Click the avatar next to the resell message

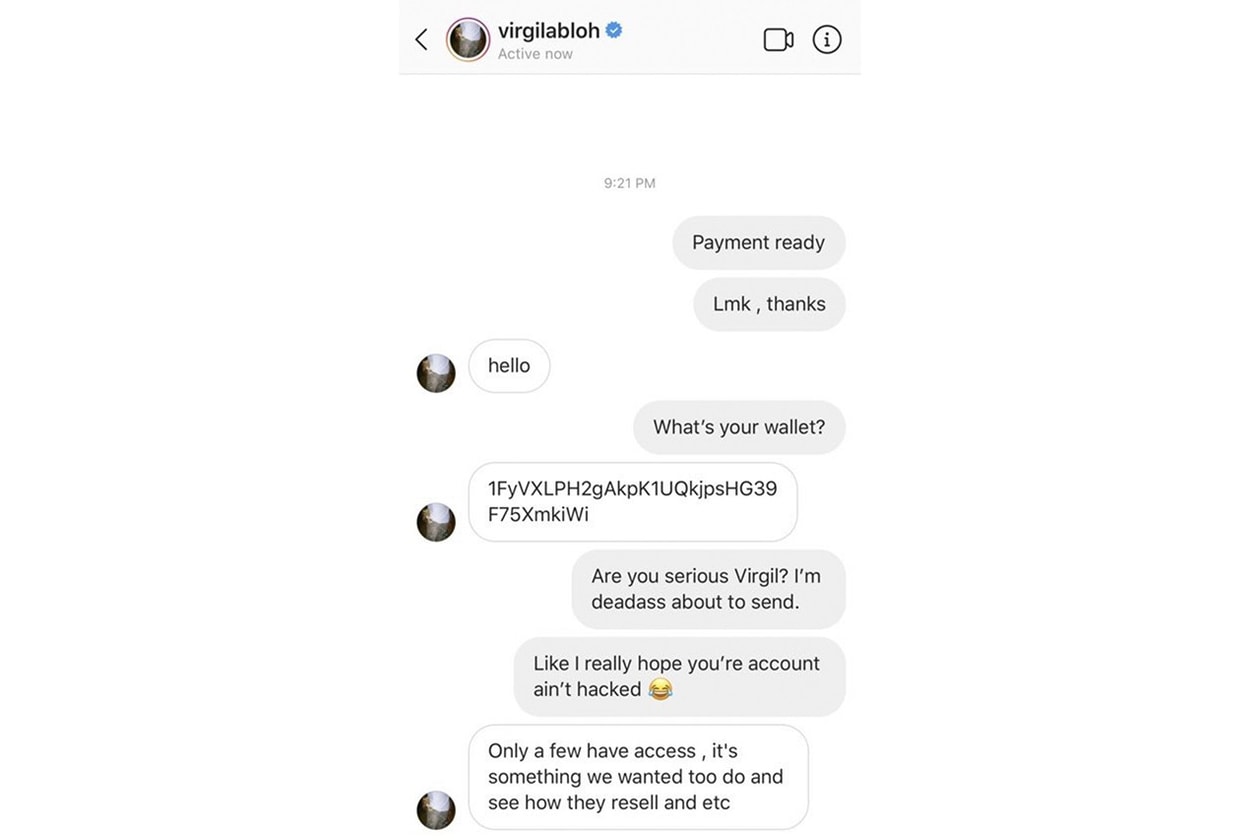(x=435, y=810)
